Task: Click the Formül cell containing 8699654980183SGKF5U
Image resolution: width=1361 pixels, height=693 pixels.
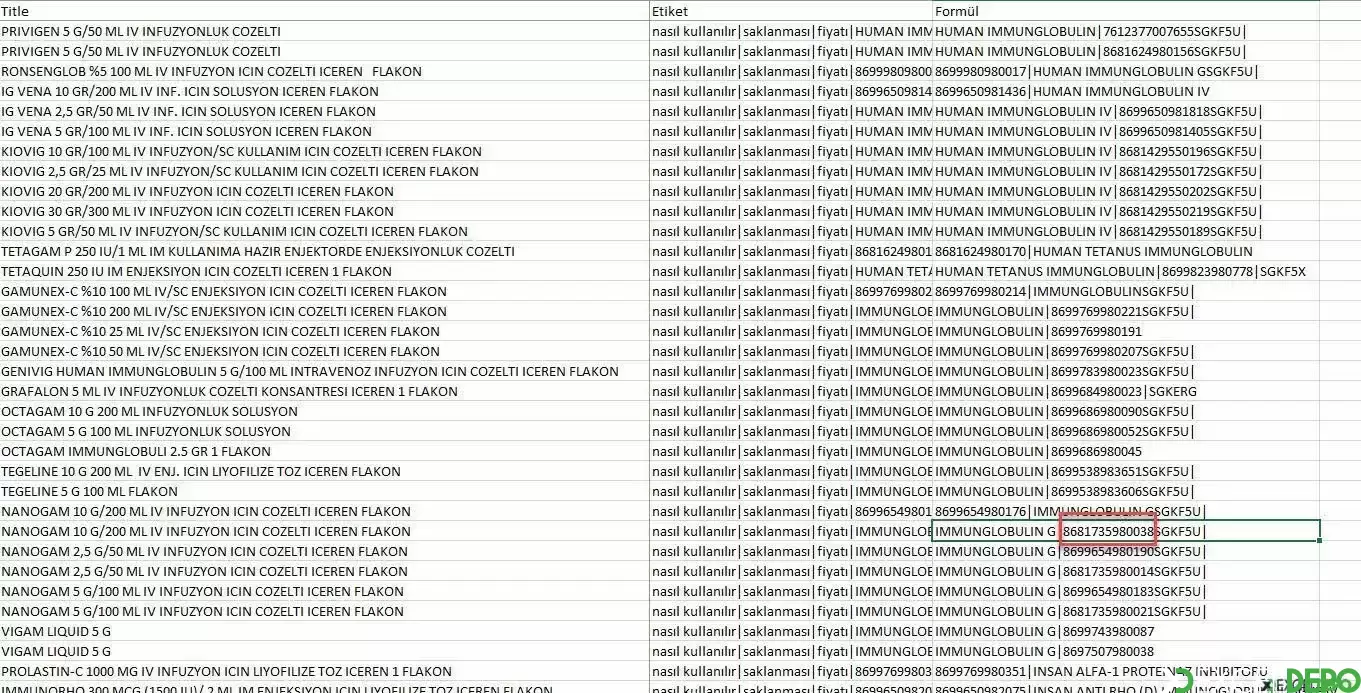Action: pos(1126,591)
